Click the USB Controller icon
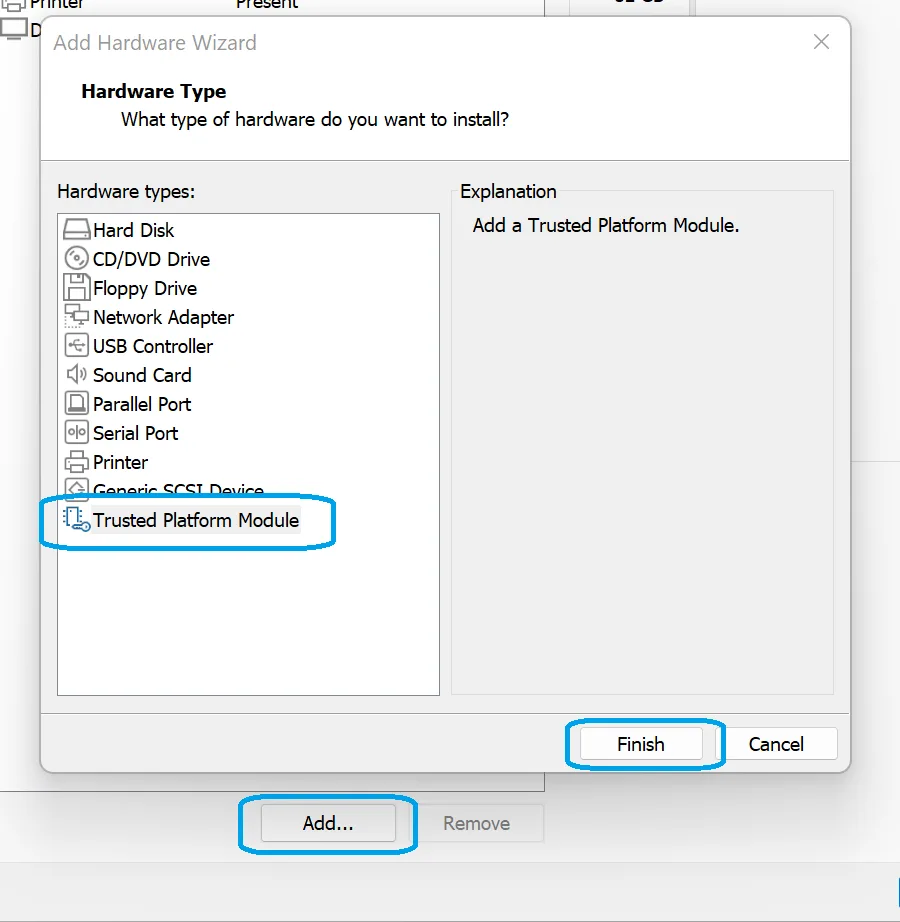900x922 pixels. (76, 346)
